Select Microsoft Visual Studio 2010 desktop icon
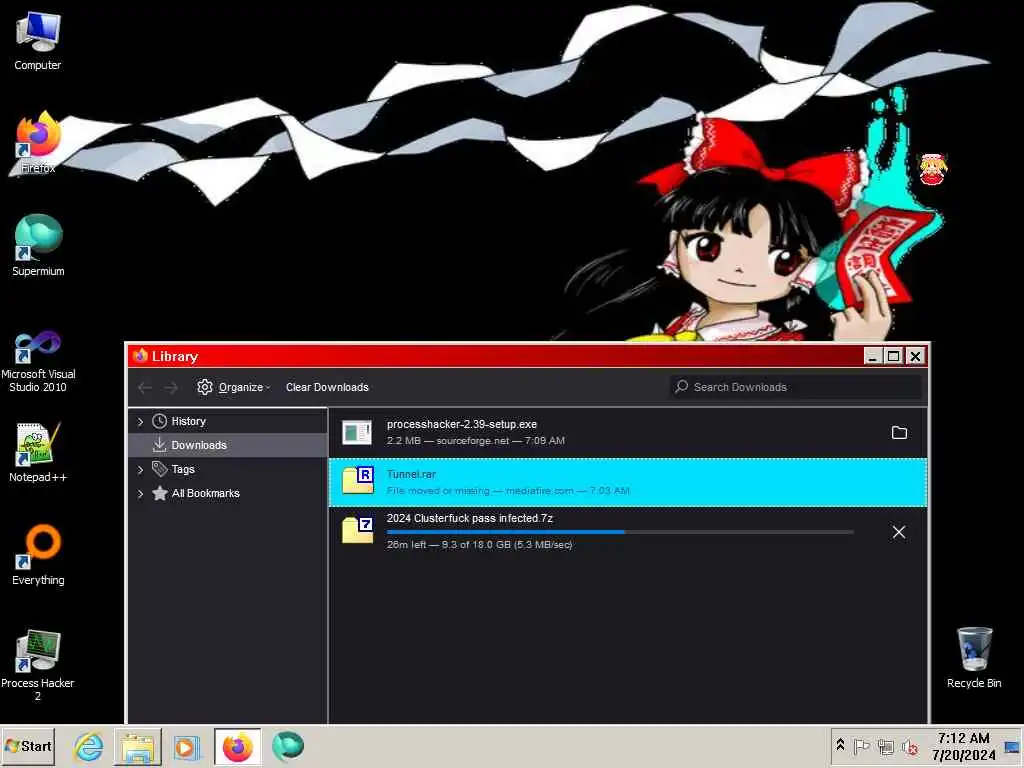 pos(37,360)
